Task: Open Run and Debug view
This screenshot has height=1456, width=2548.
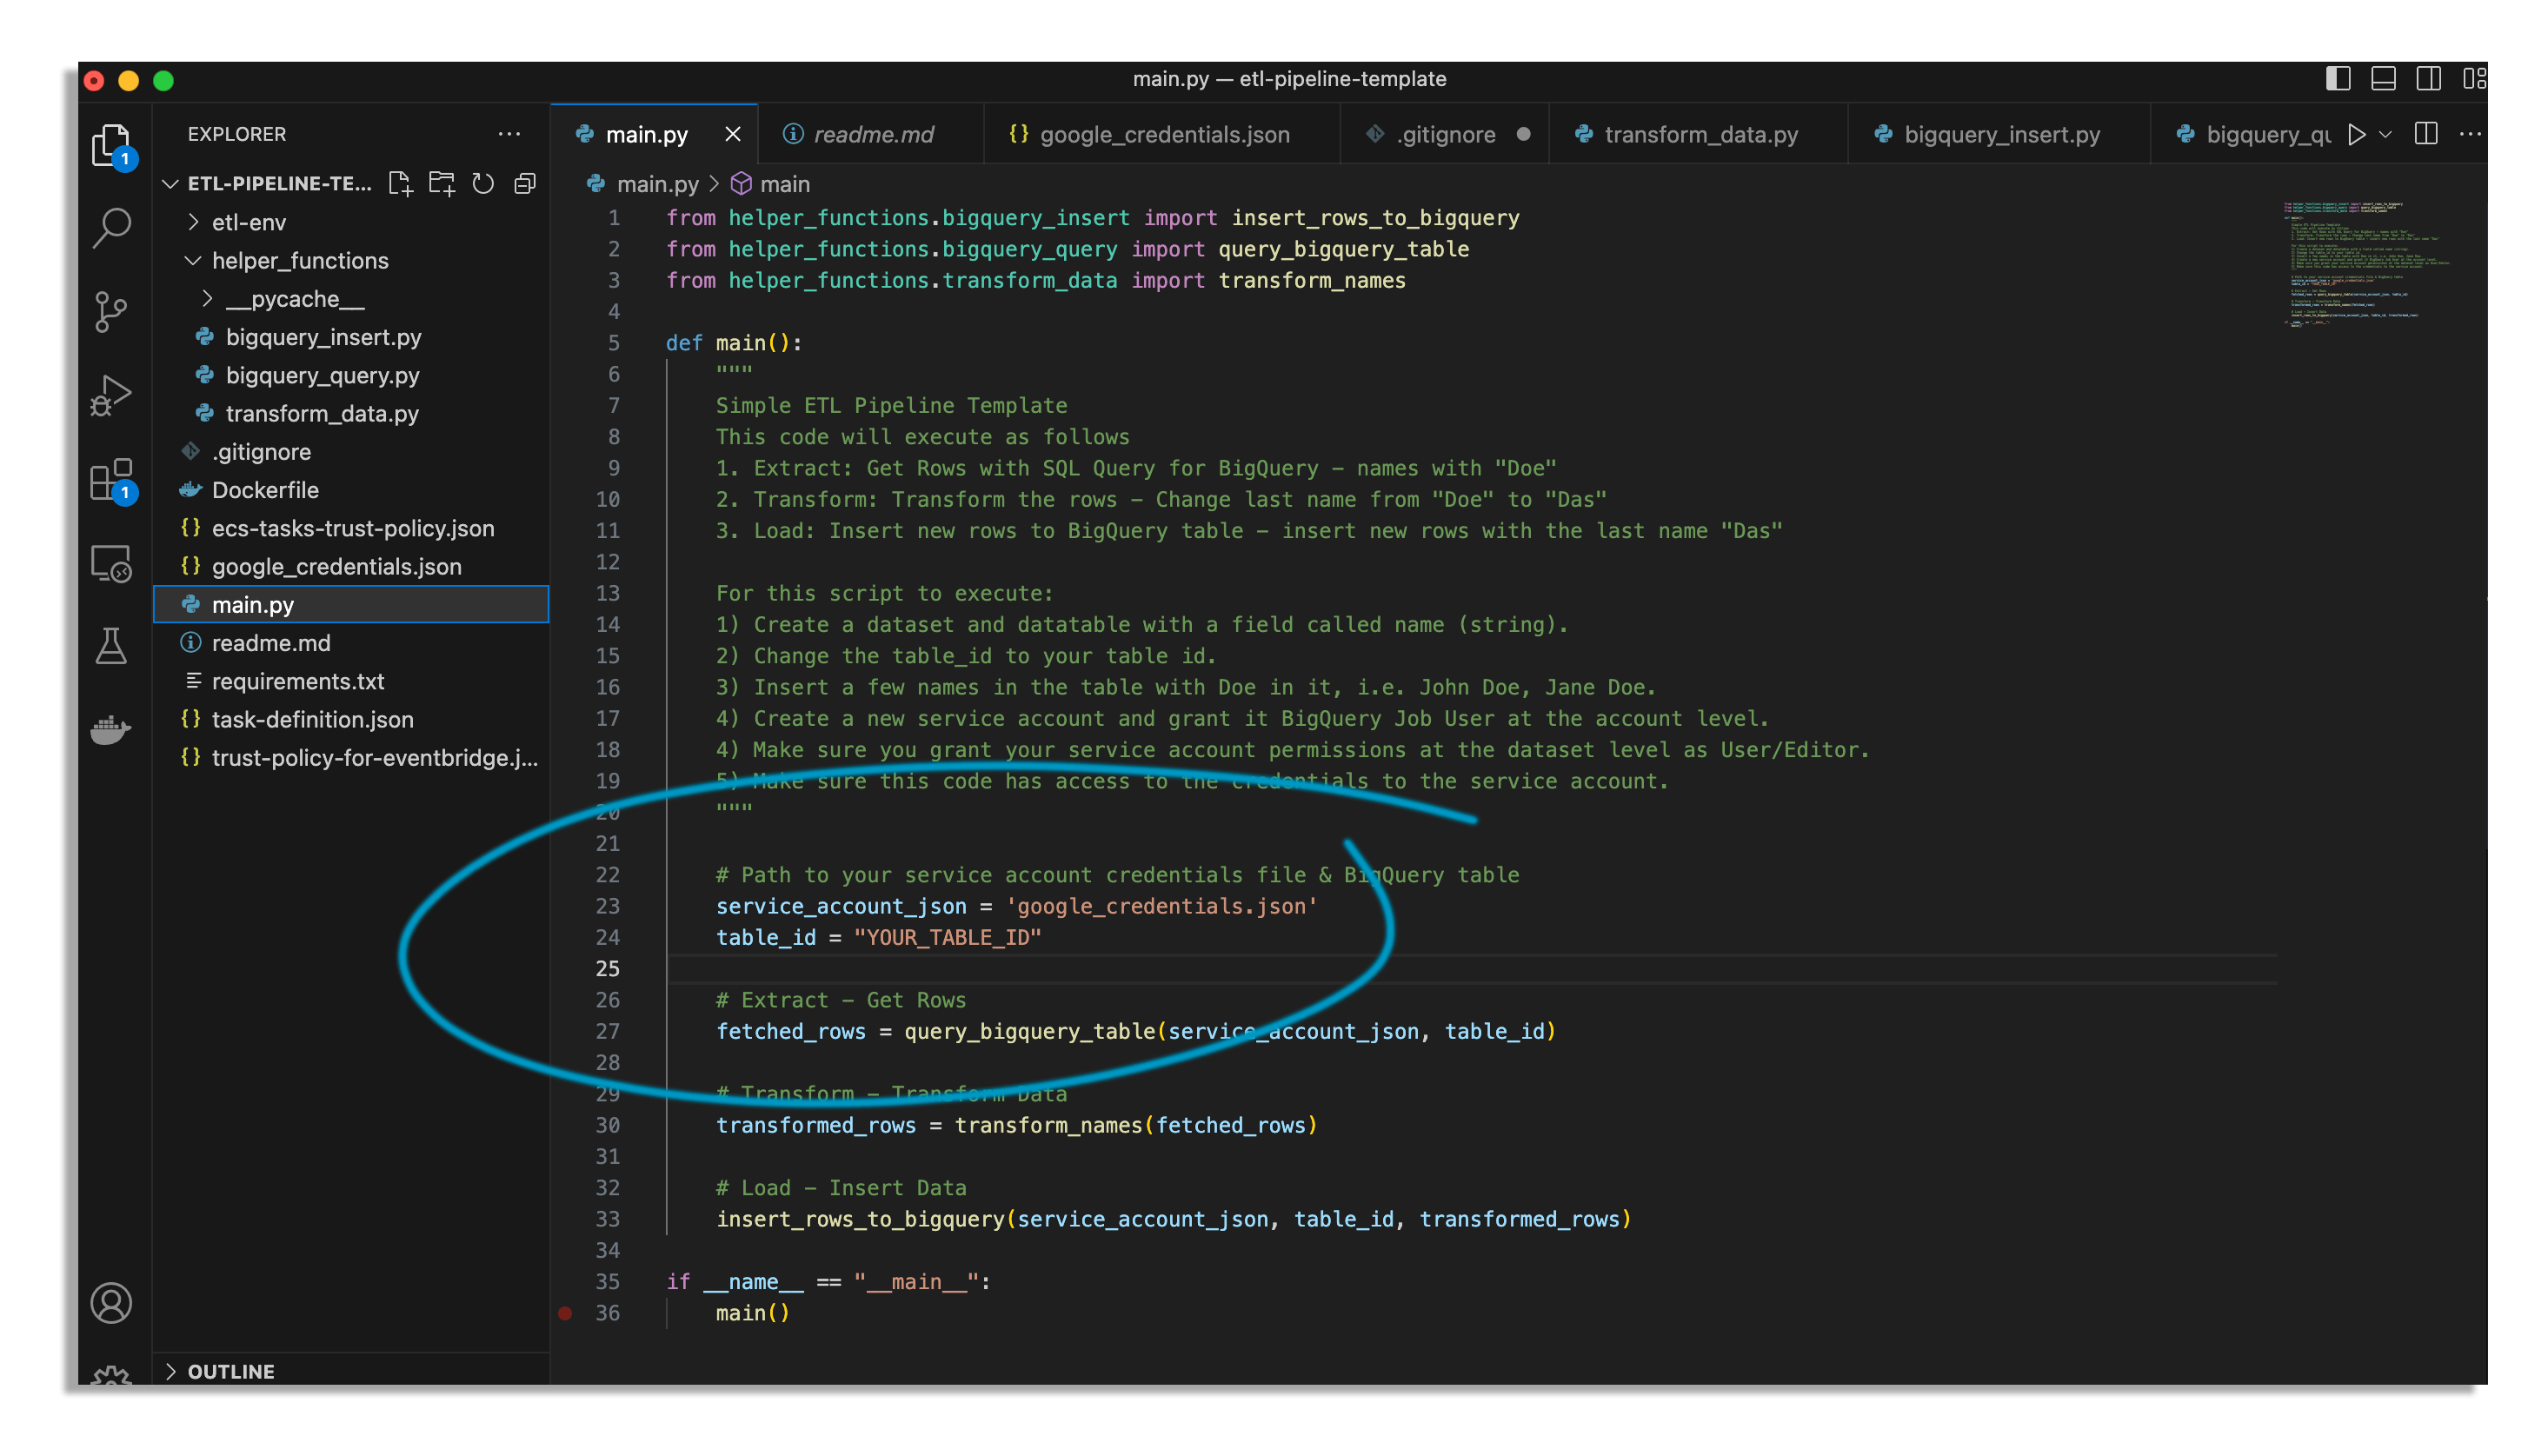Action: point(111,395)
